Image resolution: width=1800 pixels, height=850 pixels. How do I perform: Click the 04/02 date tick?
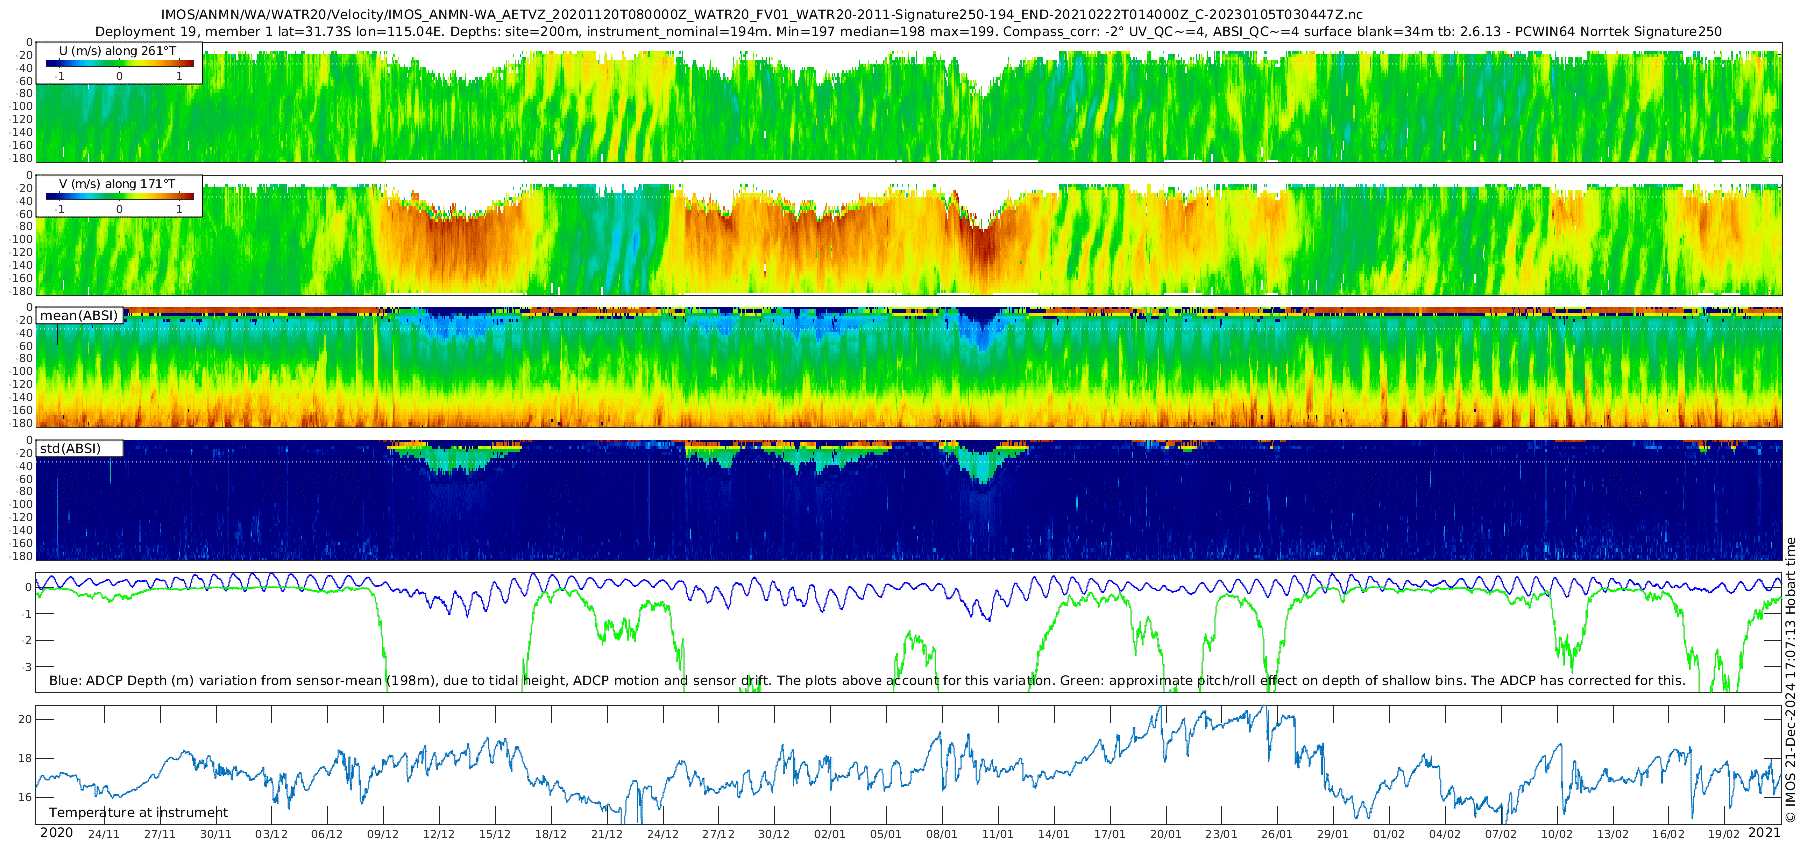point(1445,834)
